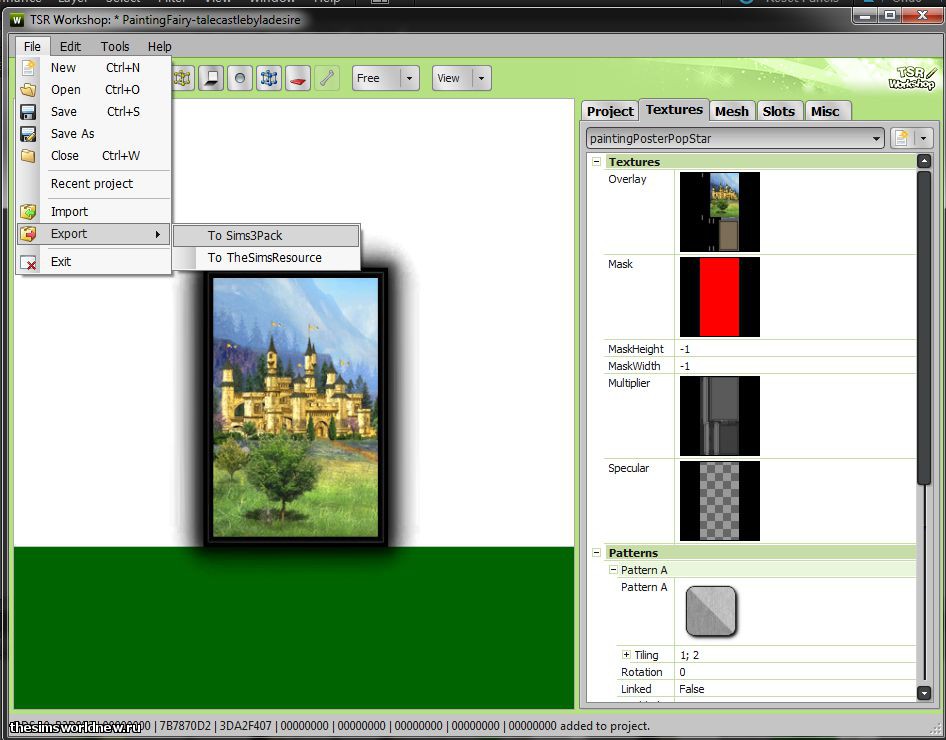Open the Free camera mode dropdown arrow

410,78
